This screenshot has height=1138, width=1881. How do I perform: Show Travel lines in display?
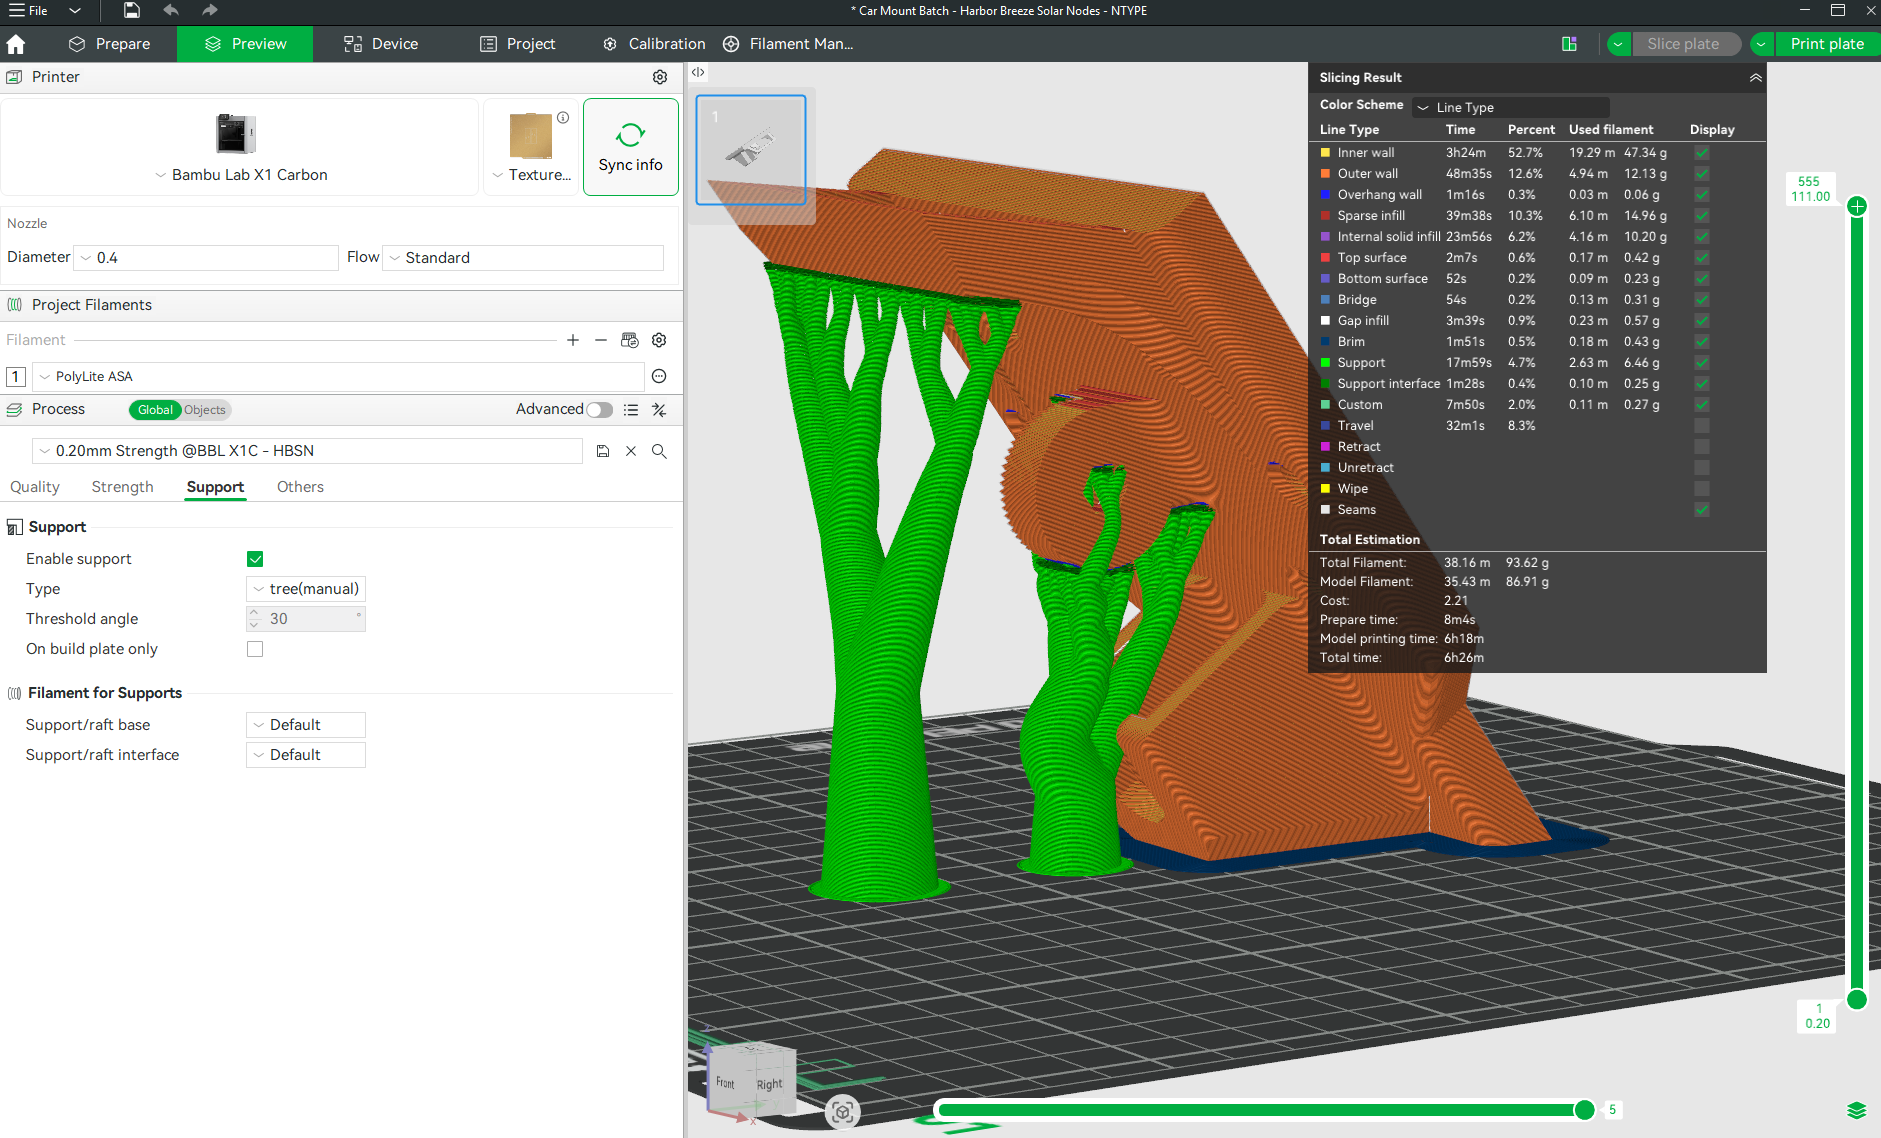pos(1702,426)
